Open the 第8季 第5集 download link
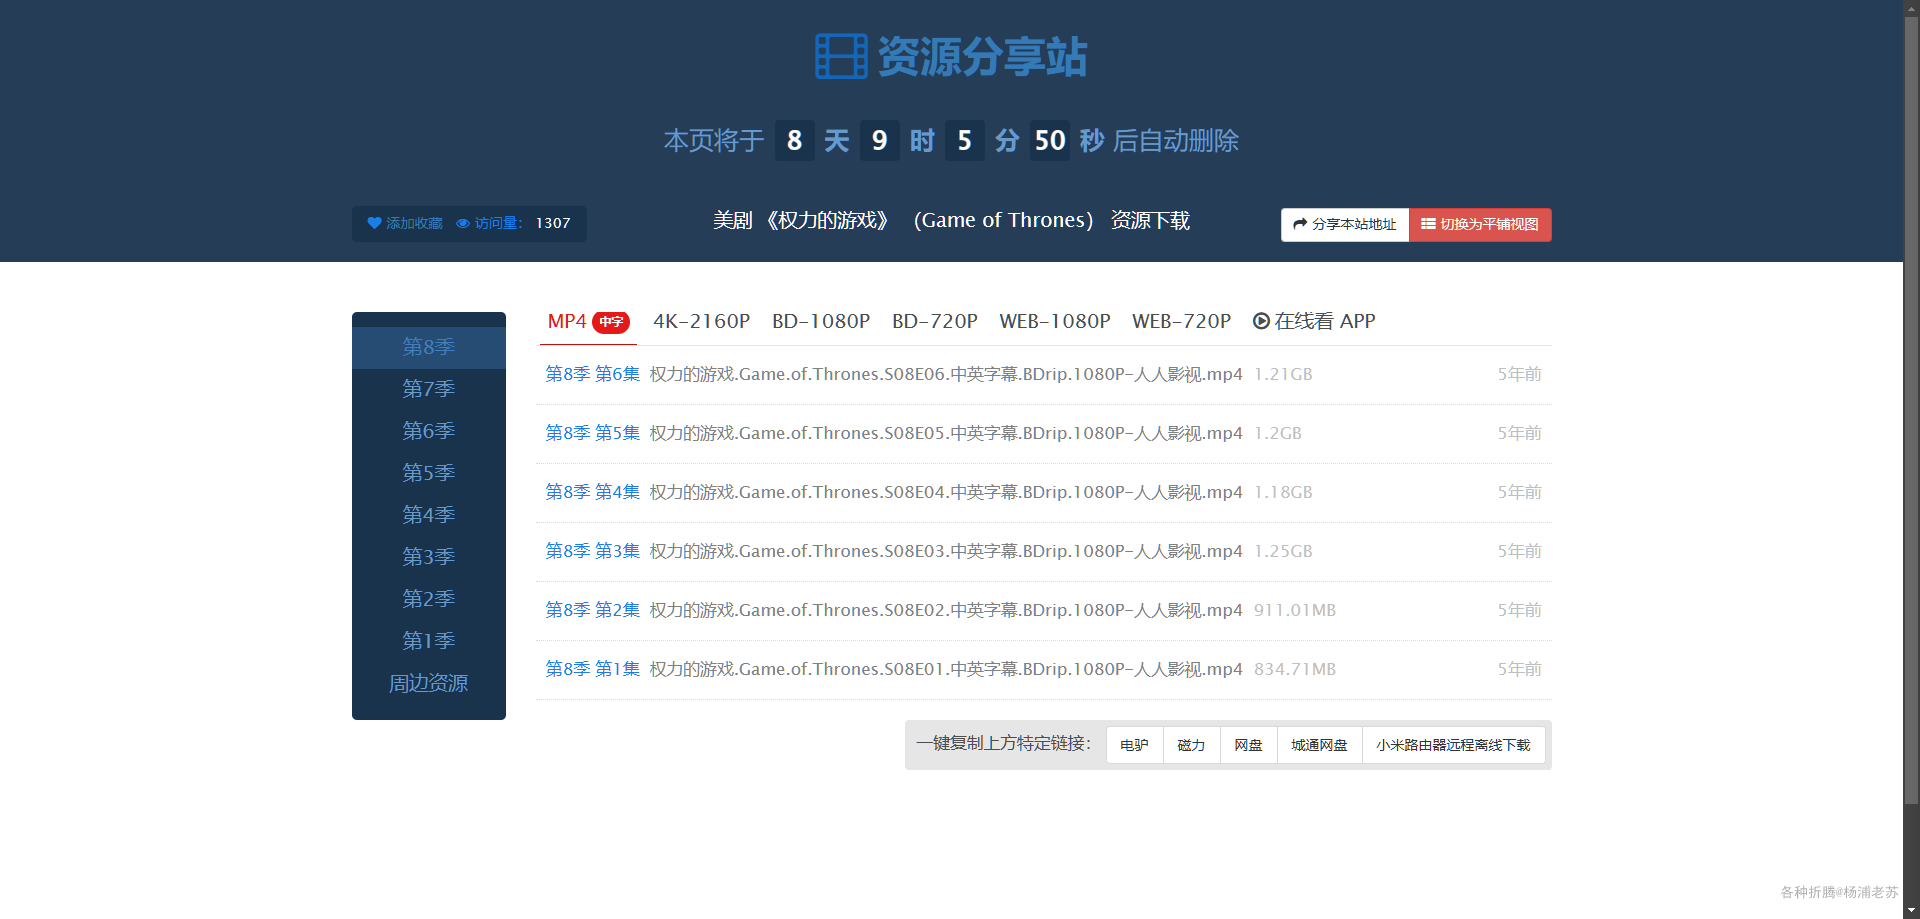 pos(592,433)
